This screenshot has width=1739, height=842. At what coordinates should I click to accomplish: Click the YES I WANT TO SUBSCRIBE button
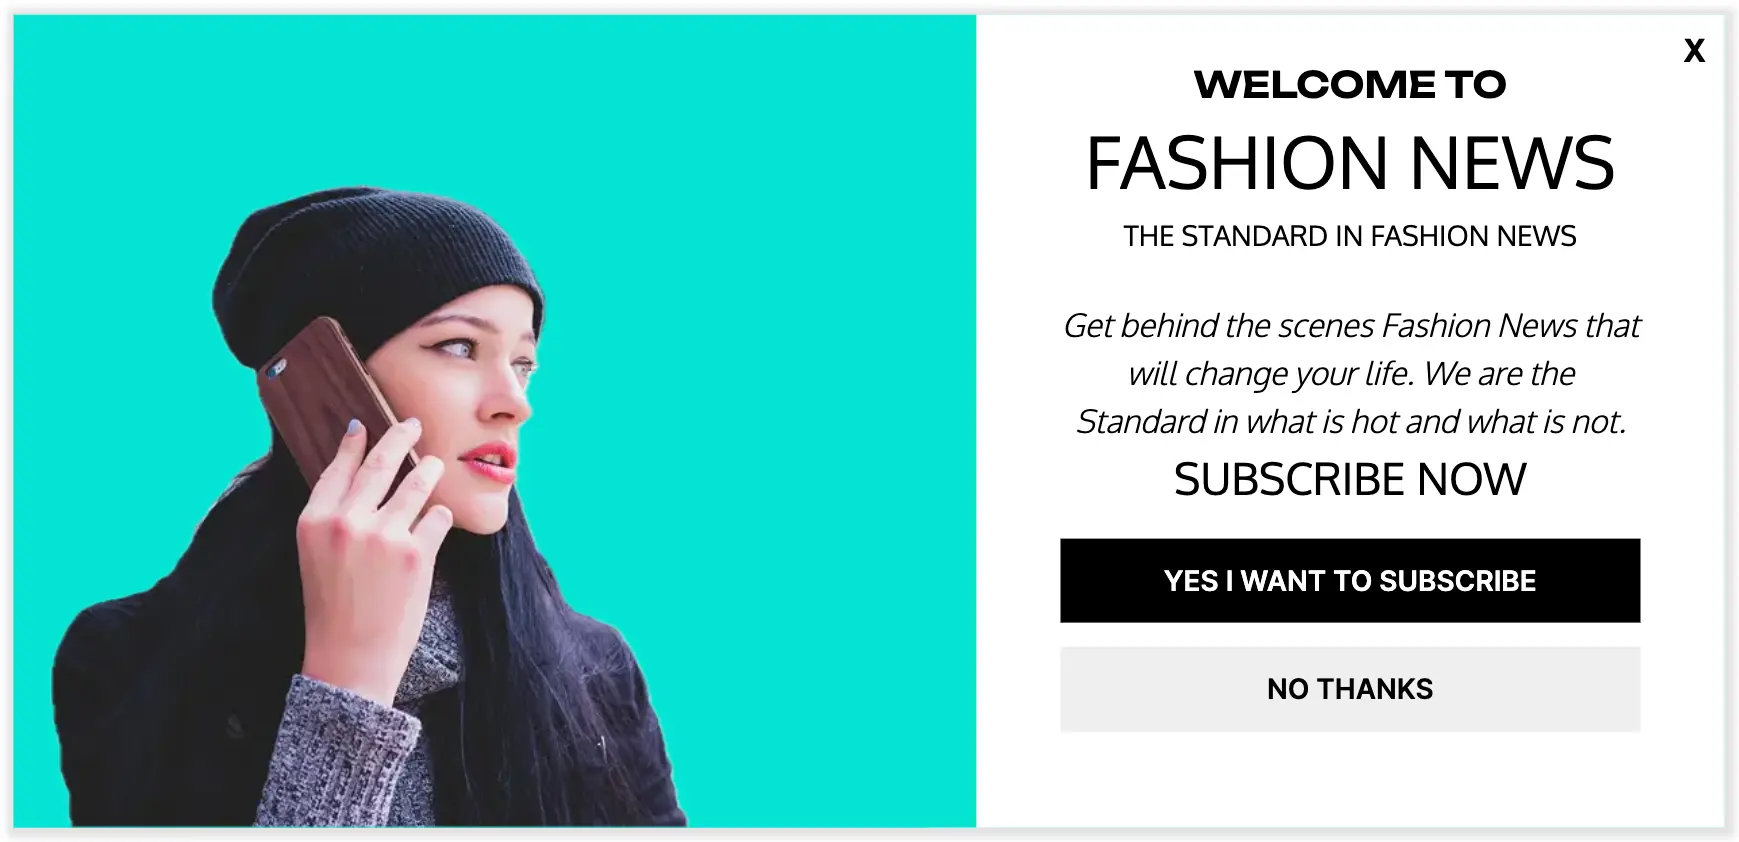(1349, 580)
